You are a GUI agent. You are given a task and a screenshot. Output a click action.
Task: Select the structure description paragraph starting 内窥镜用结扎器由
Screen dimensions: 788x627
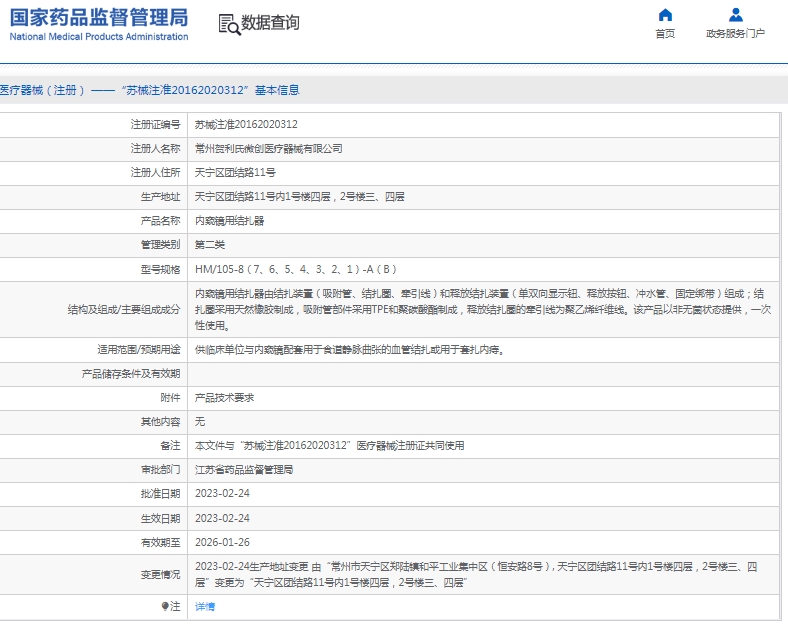482,309
